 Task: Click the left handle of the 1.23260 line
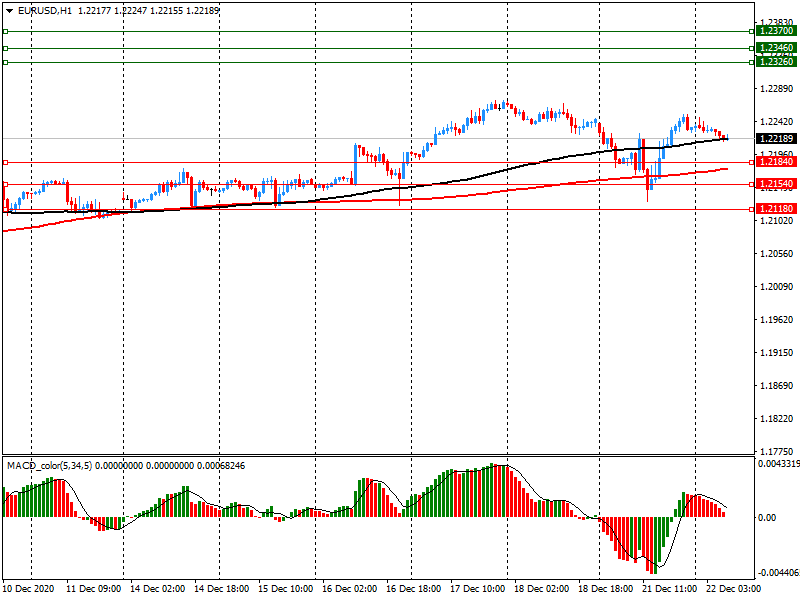click(6, 63)
